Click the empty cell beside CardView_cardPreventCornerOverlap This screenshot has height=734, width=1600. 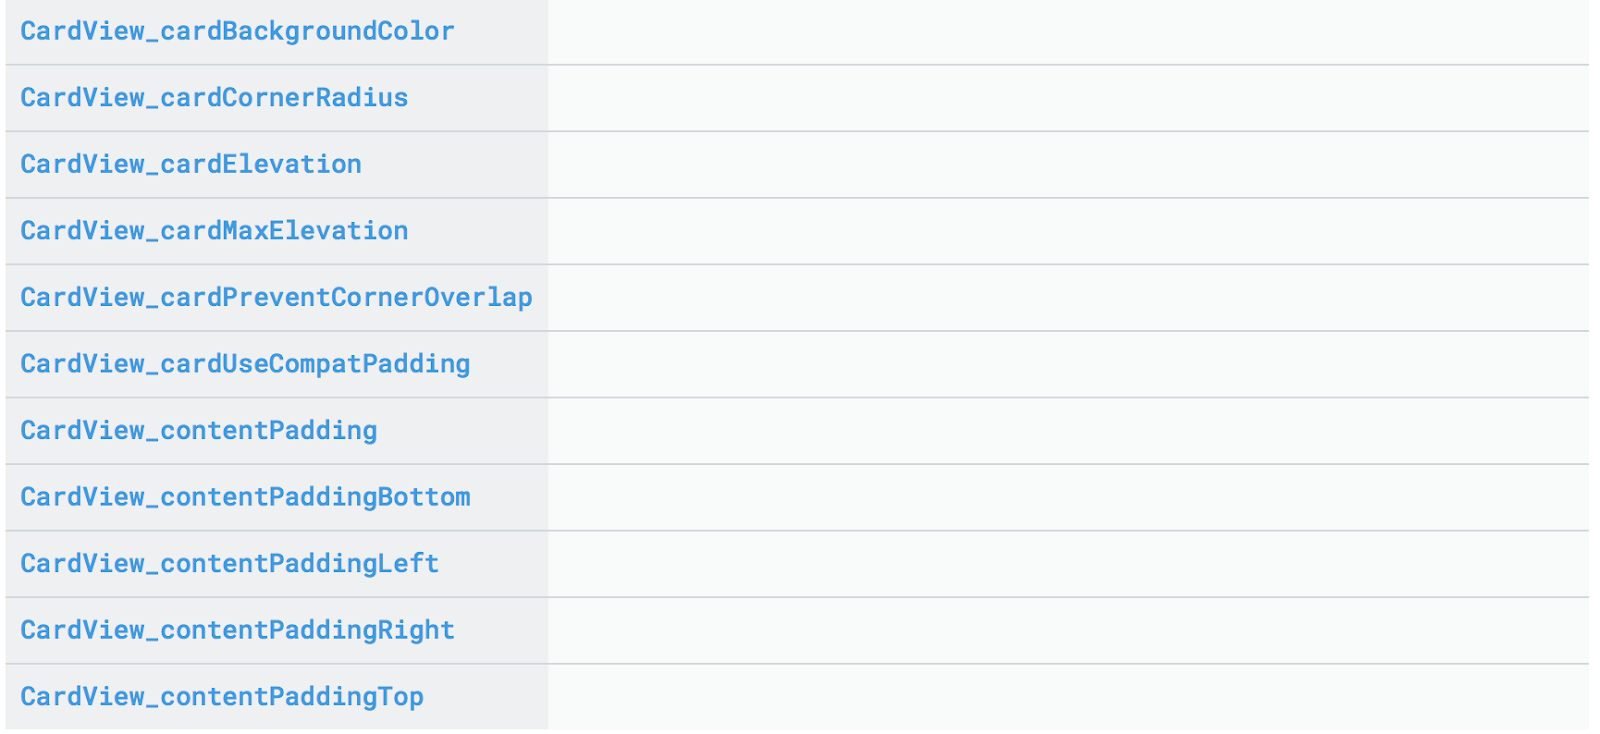[1068, 298]
